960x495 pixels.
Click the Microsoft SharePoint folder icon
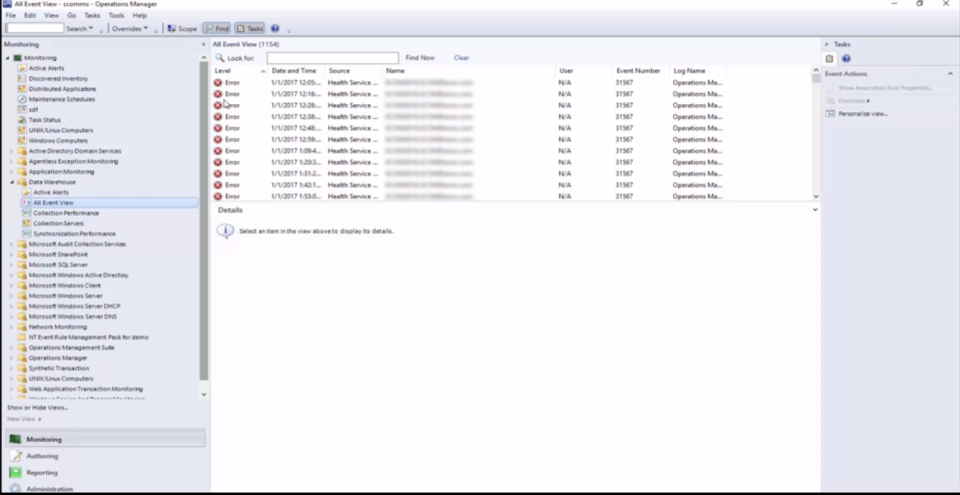pyautogui.click(x=22, y=255)
